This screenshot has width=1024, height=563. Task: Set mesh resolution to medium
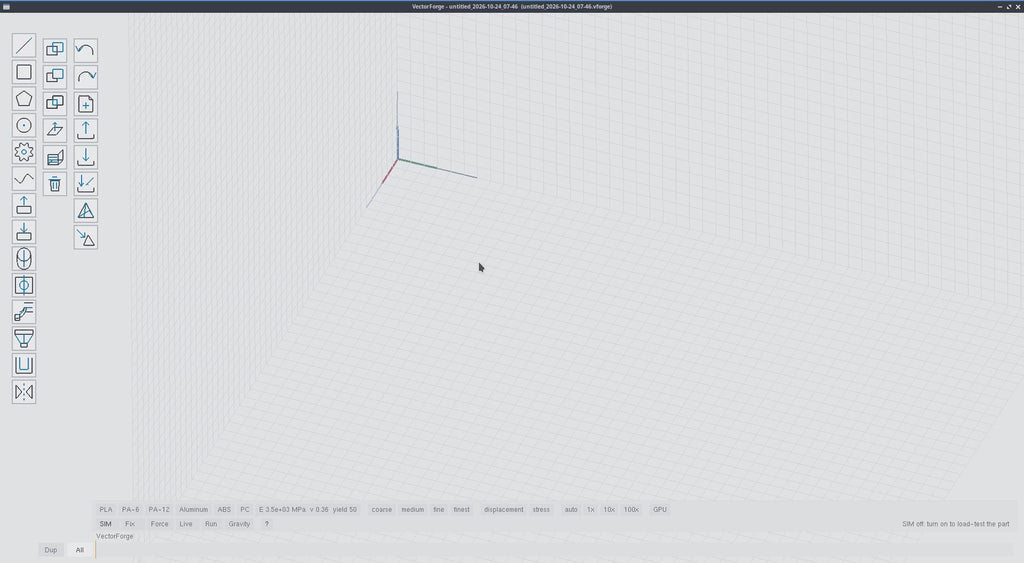click(413, 509)
